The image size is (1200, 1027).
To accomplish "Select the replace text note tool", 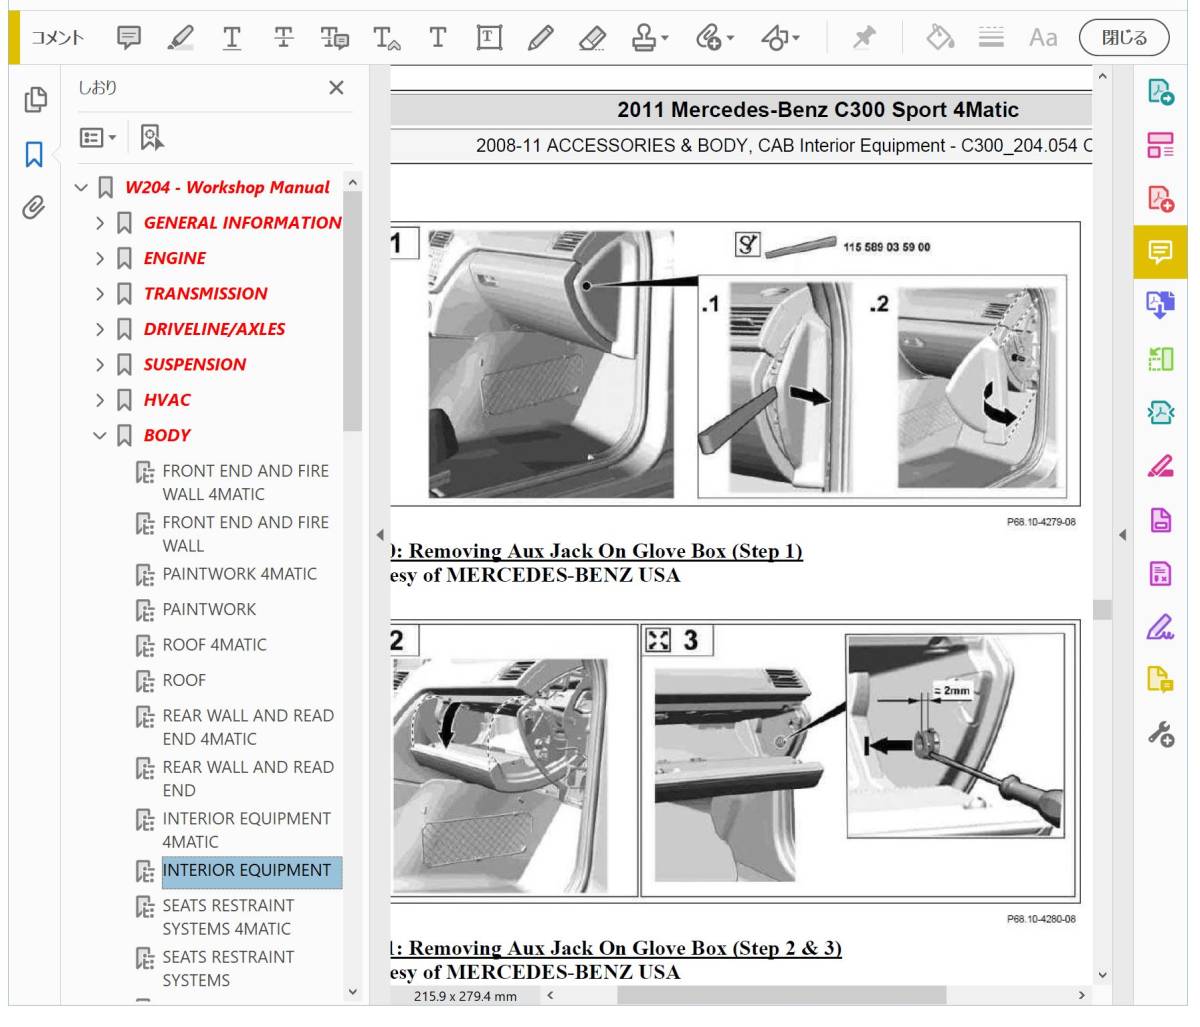I will pos(335,38).
